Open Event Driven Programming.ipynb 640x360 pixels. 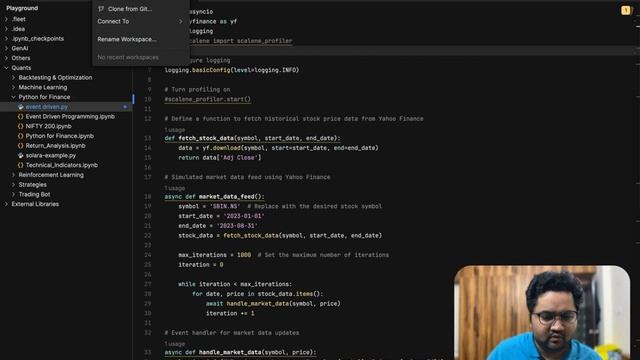click(70, 117)
